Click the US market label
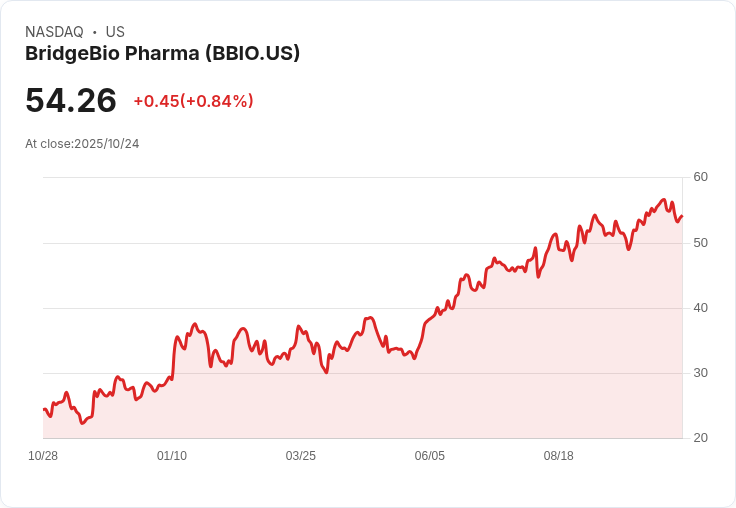The width and height of the screenshot is (736, 508). pos(115,32)
